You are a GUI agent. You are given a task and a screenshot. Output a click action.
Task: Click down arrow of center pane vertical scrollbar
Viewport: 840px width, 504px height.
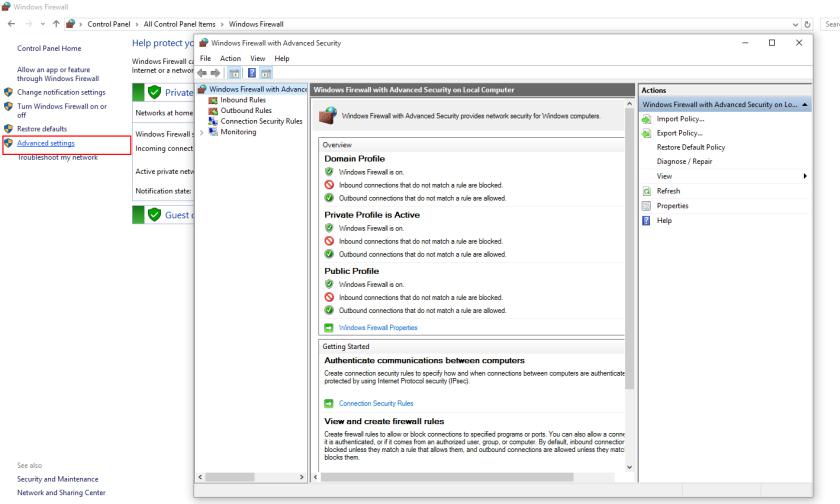pyautogui.click(x=629, y=467)
